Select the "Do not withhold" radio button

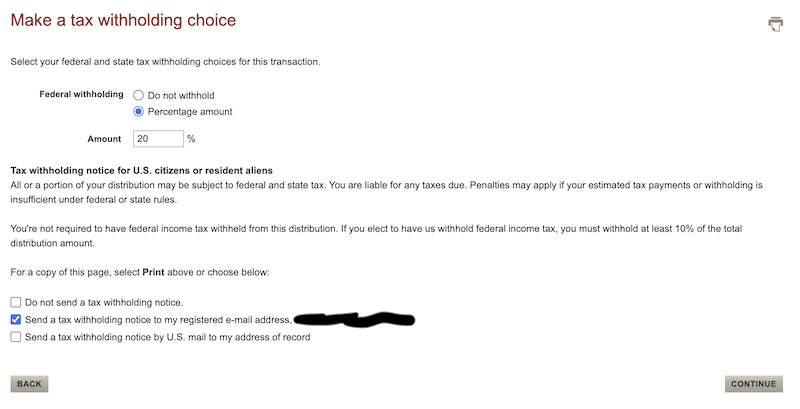(139, 95)
